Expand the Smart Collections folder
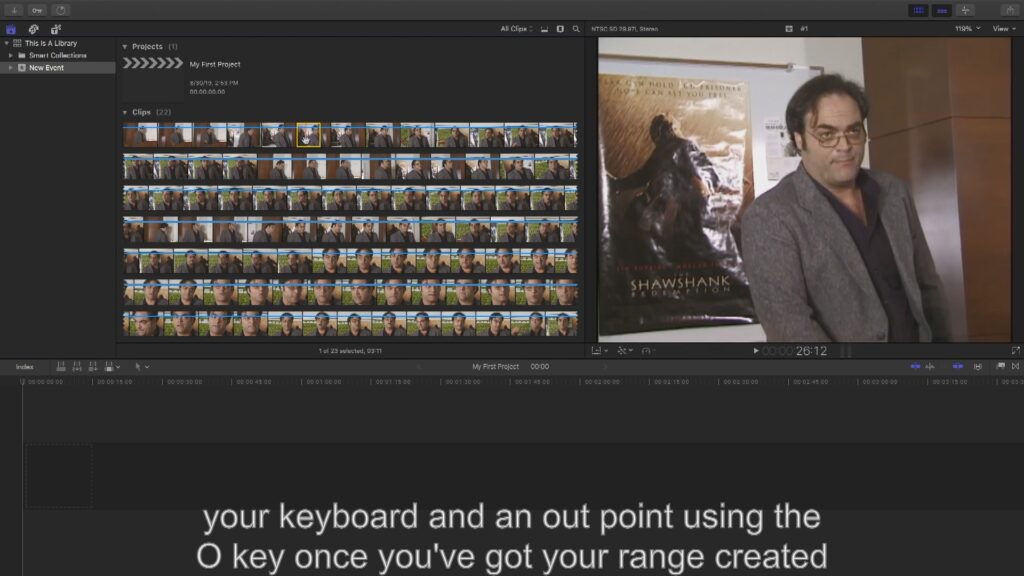1024x576 pixels. pos(11,55)
